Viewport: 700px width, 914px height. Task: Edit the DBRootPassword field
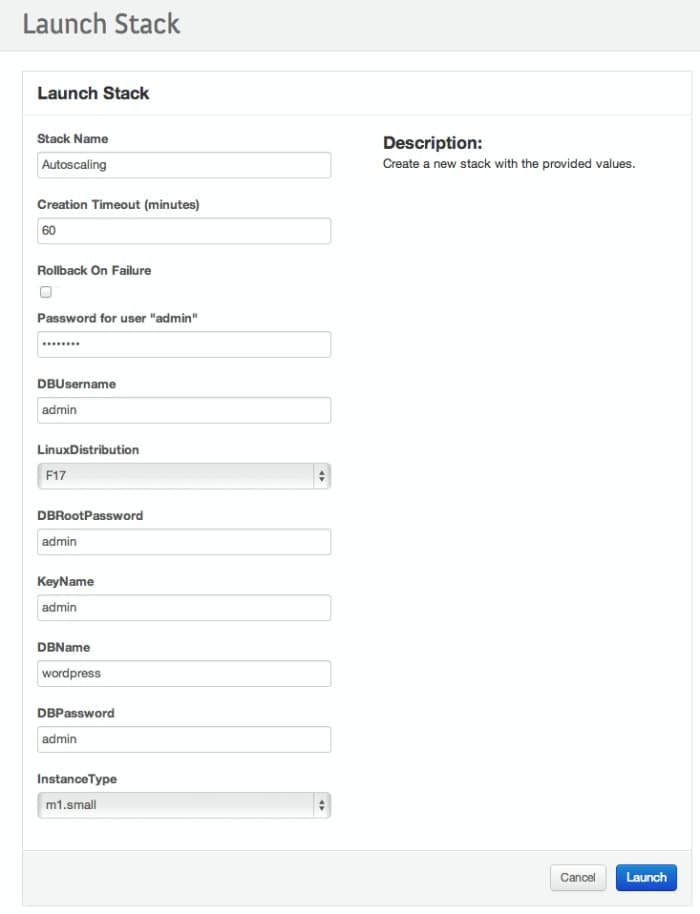(x=183, y=542)
